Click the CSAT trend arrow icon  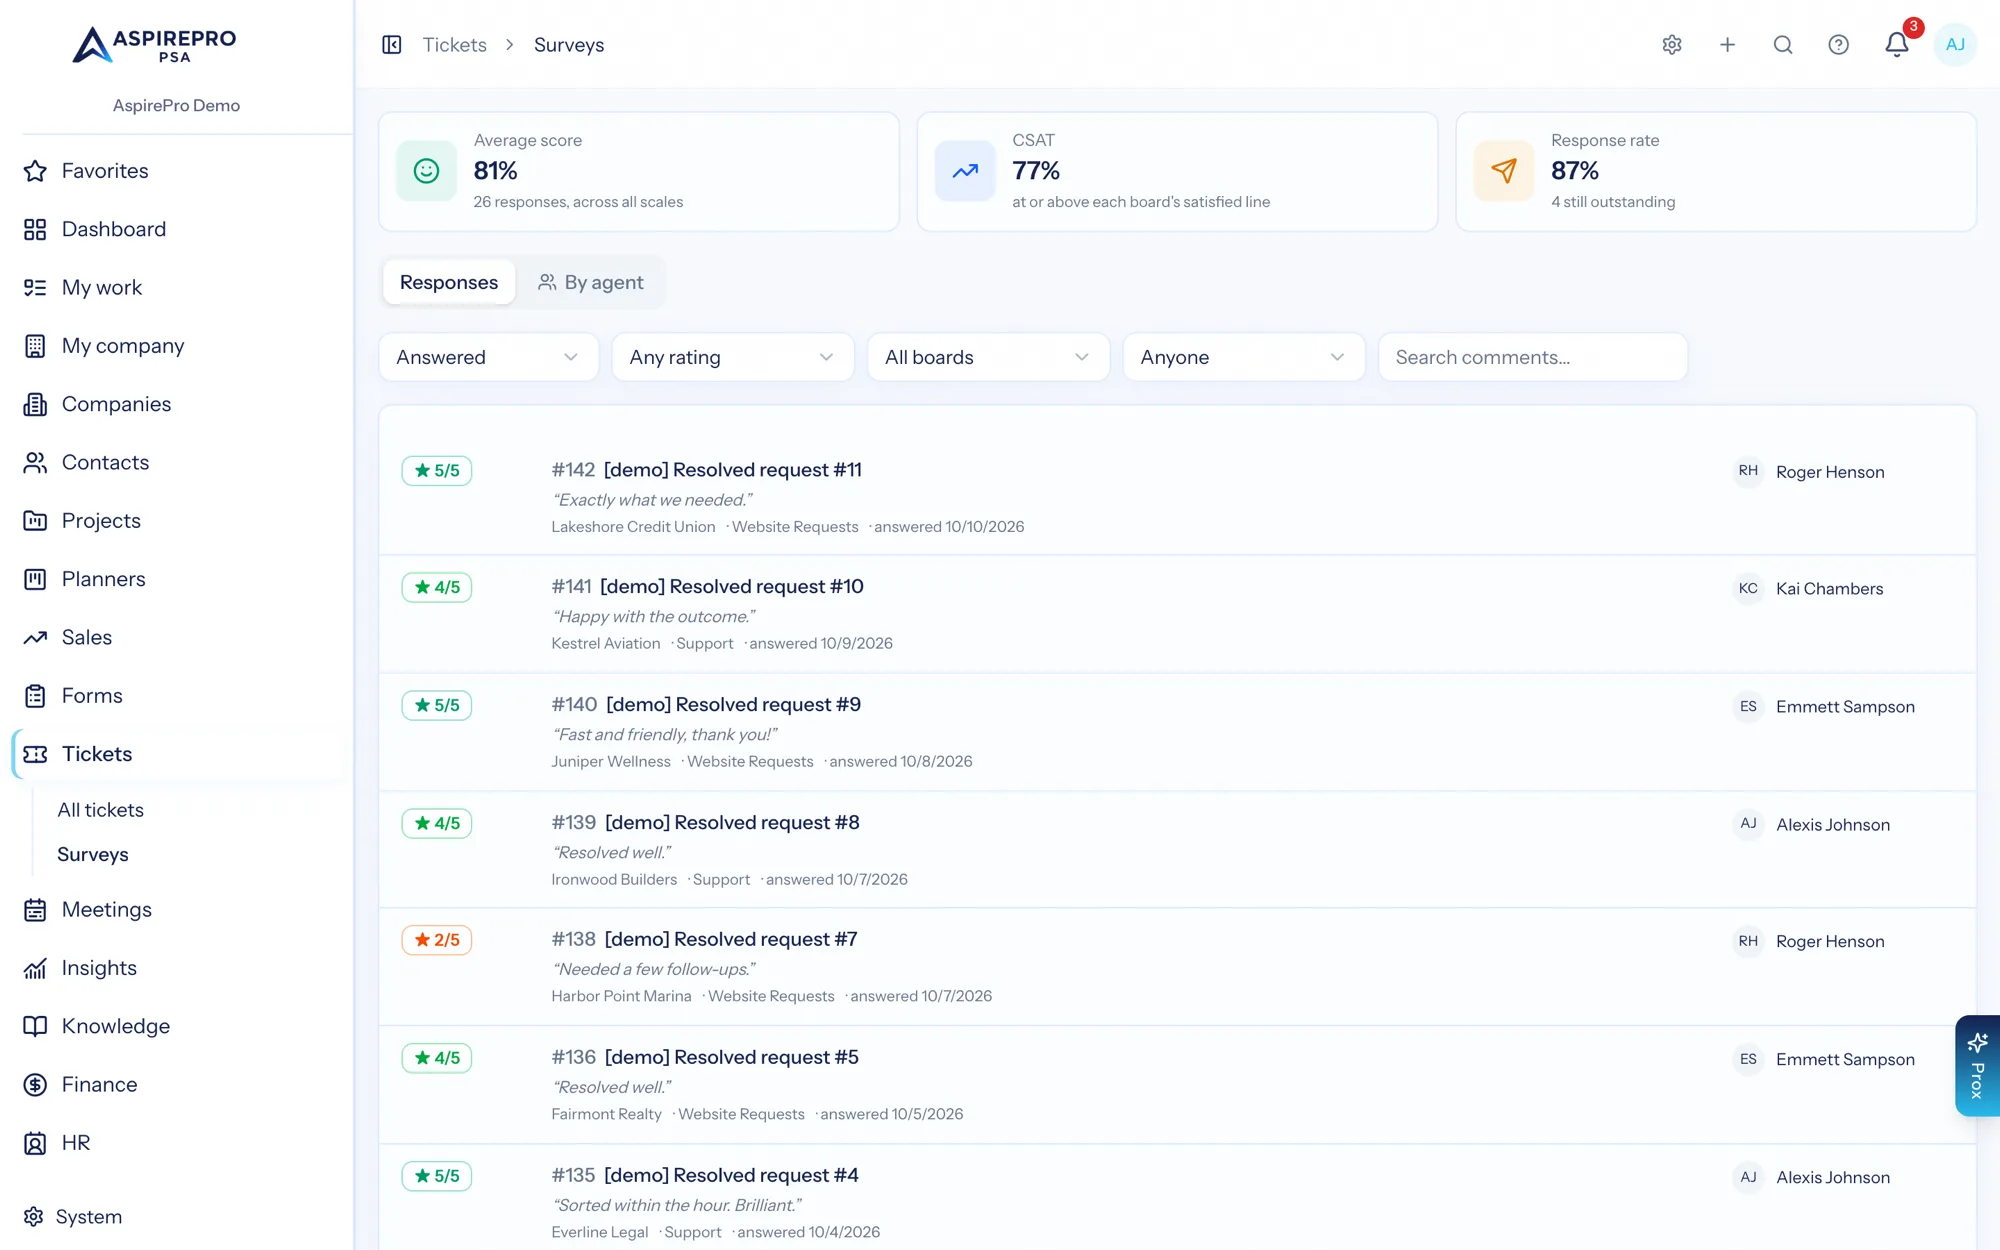pos(965,171)
